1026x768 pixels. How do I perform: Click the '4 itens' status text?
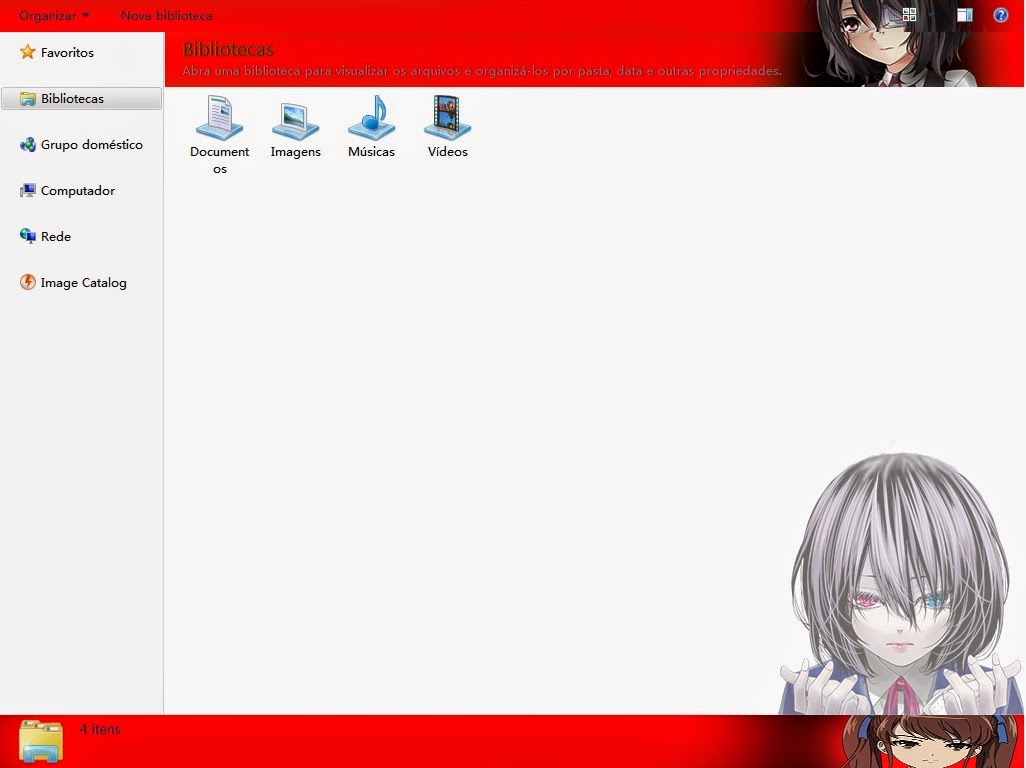pyautogui.click(x=100, y=729)
